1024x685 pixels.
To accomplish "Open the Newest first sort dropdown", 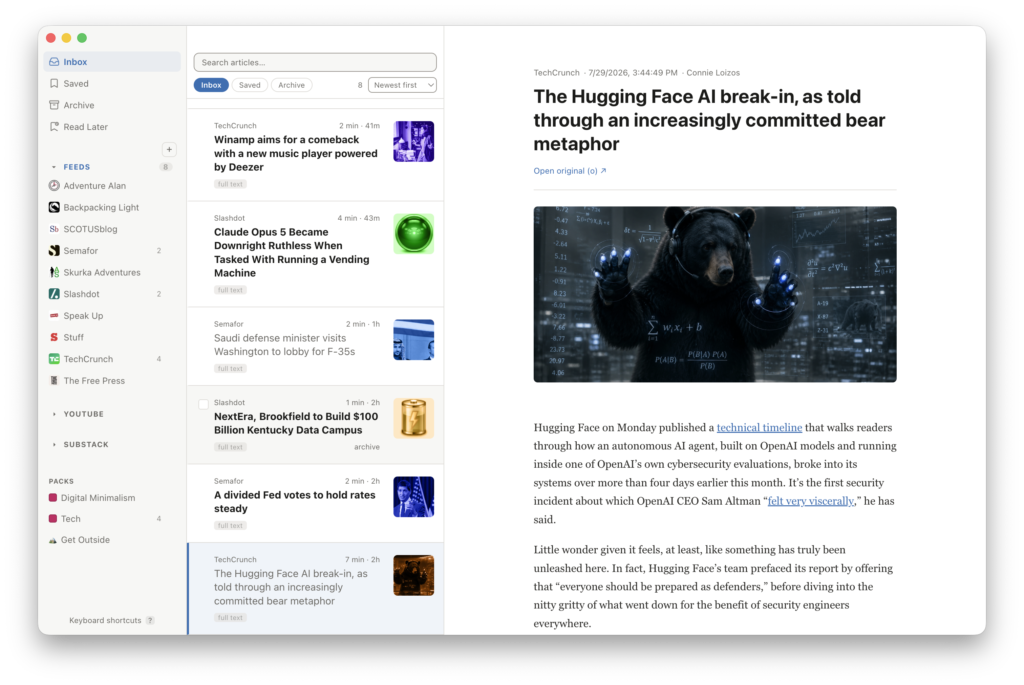I will (x=402, y=85).
